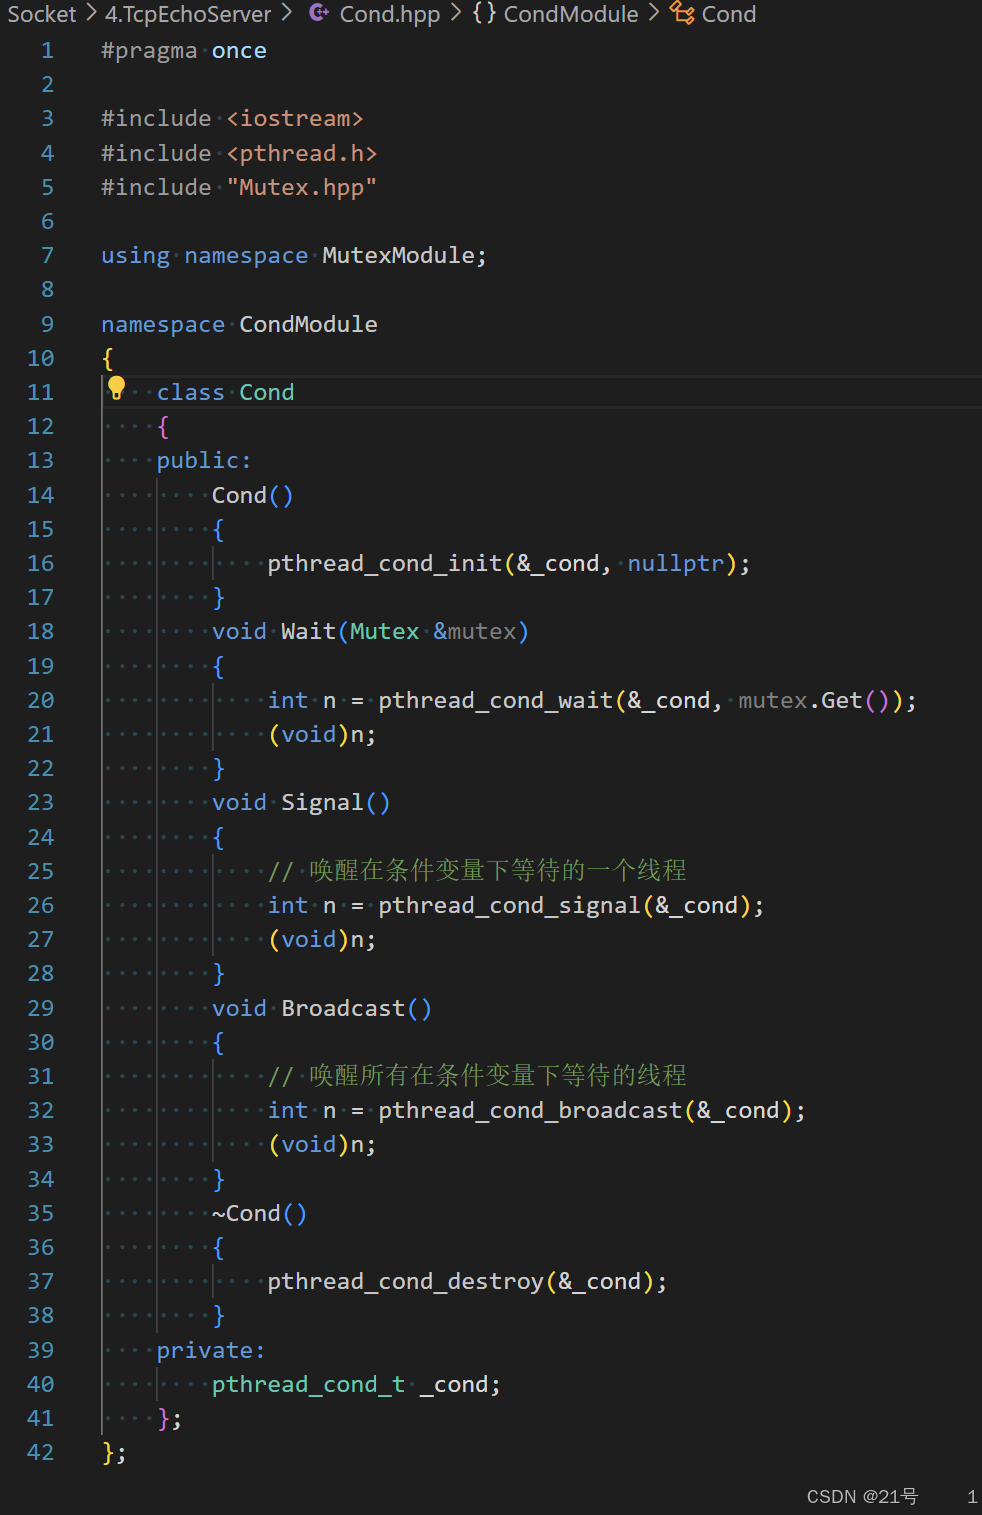The width and height of the screenshot is (982, 1515).
Task: Click the 'Signal' method name
Action: [x=322, y=802]
